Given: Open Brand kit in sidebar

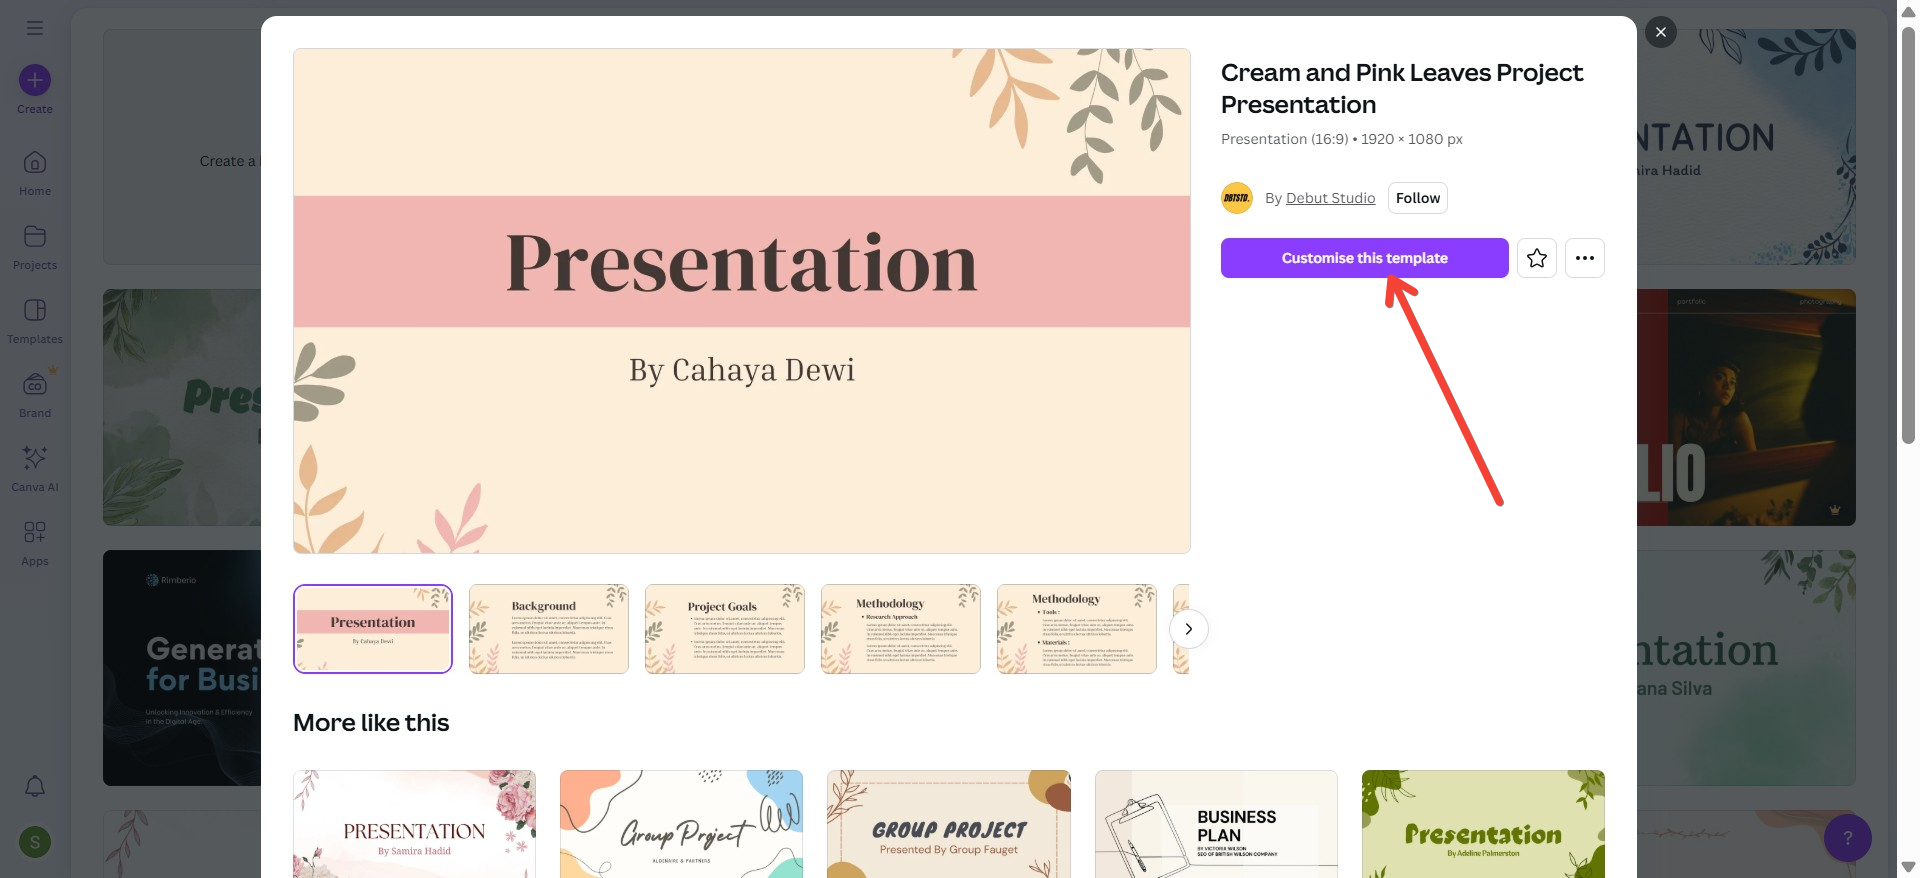Looking at the screenshot, I should tap(35, 395).
